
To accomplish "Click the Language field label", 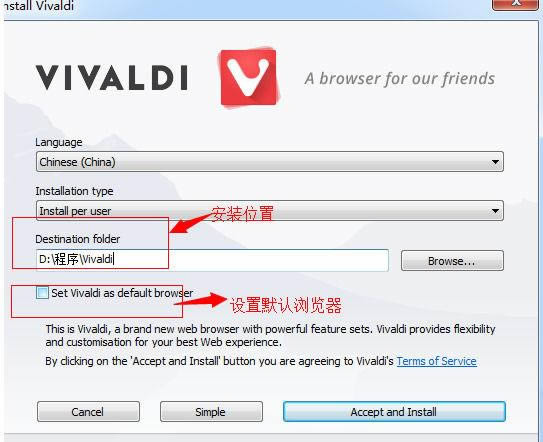I will pos(59,142).
